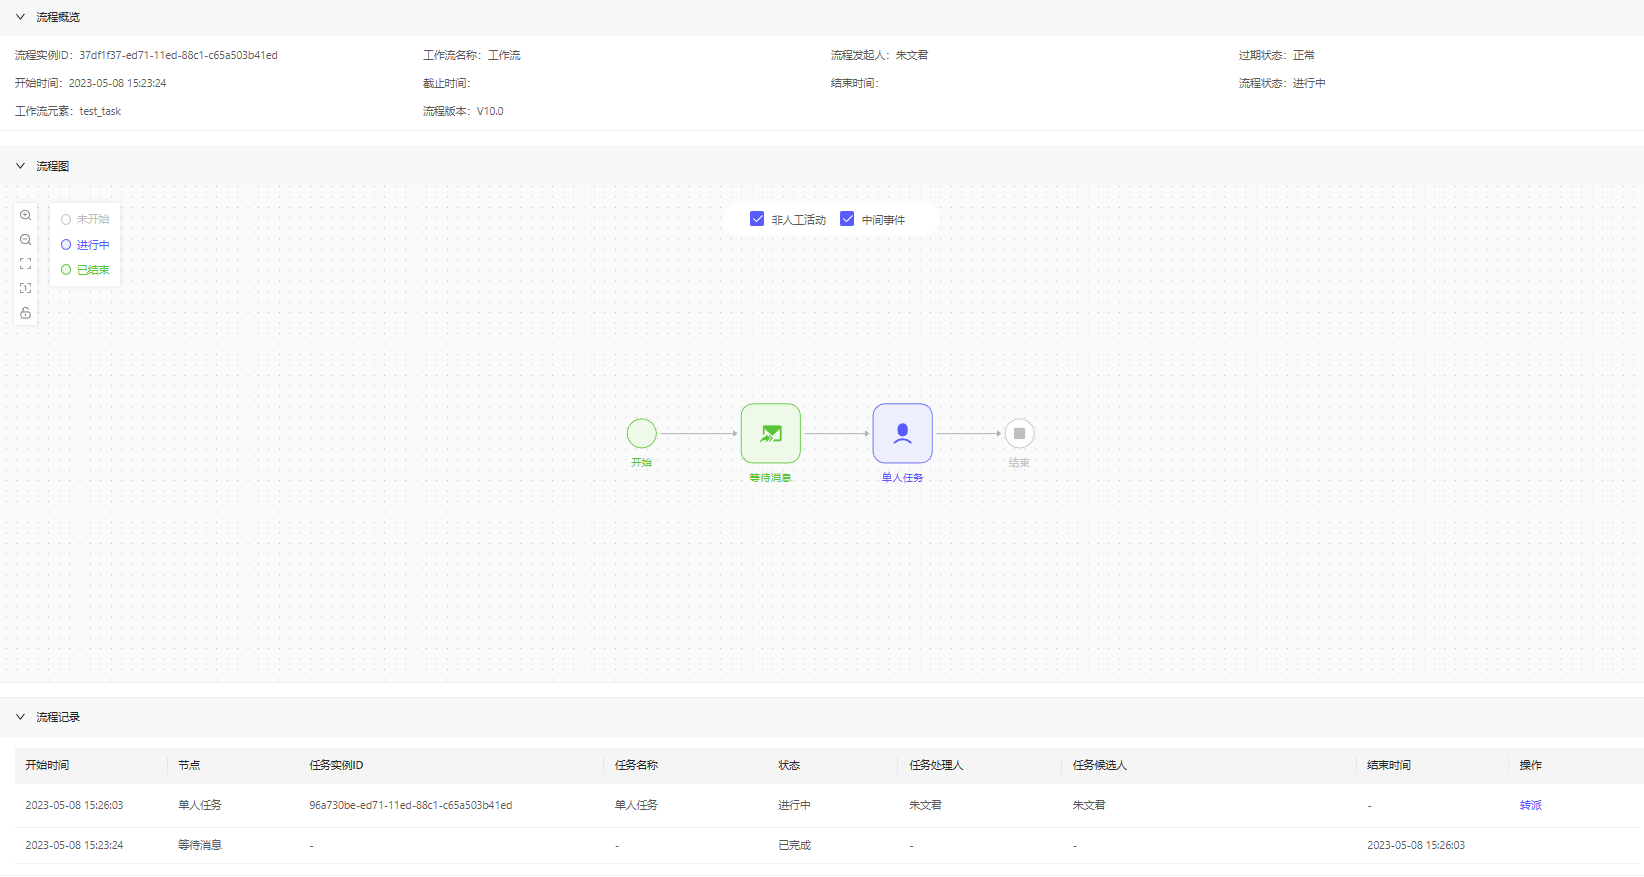Click the 进行中 legend indicator
1644x877 pixels.
point(85,245)
